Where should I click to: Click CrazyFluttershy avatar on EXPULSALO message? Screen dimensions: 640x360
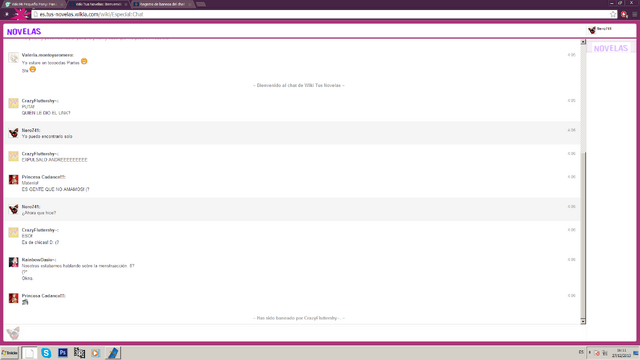tap(13, 156)
